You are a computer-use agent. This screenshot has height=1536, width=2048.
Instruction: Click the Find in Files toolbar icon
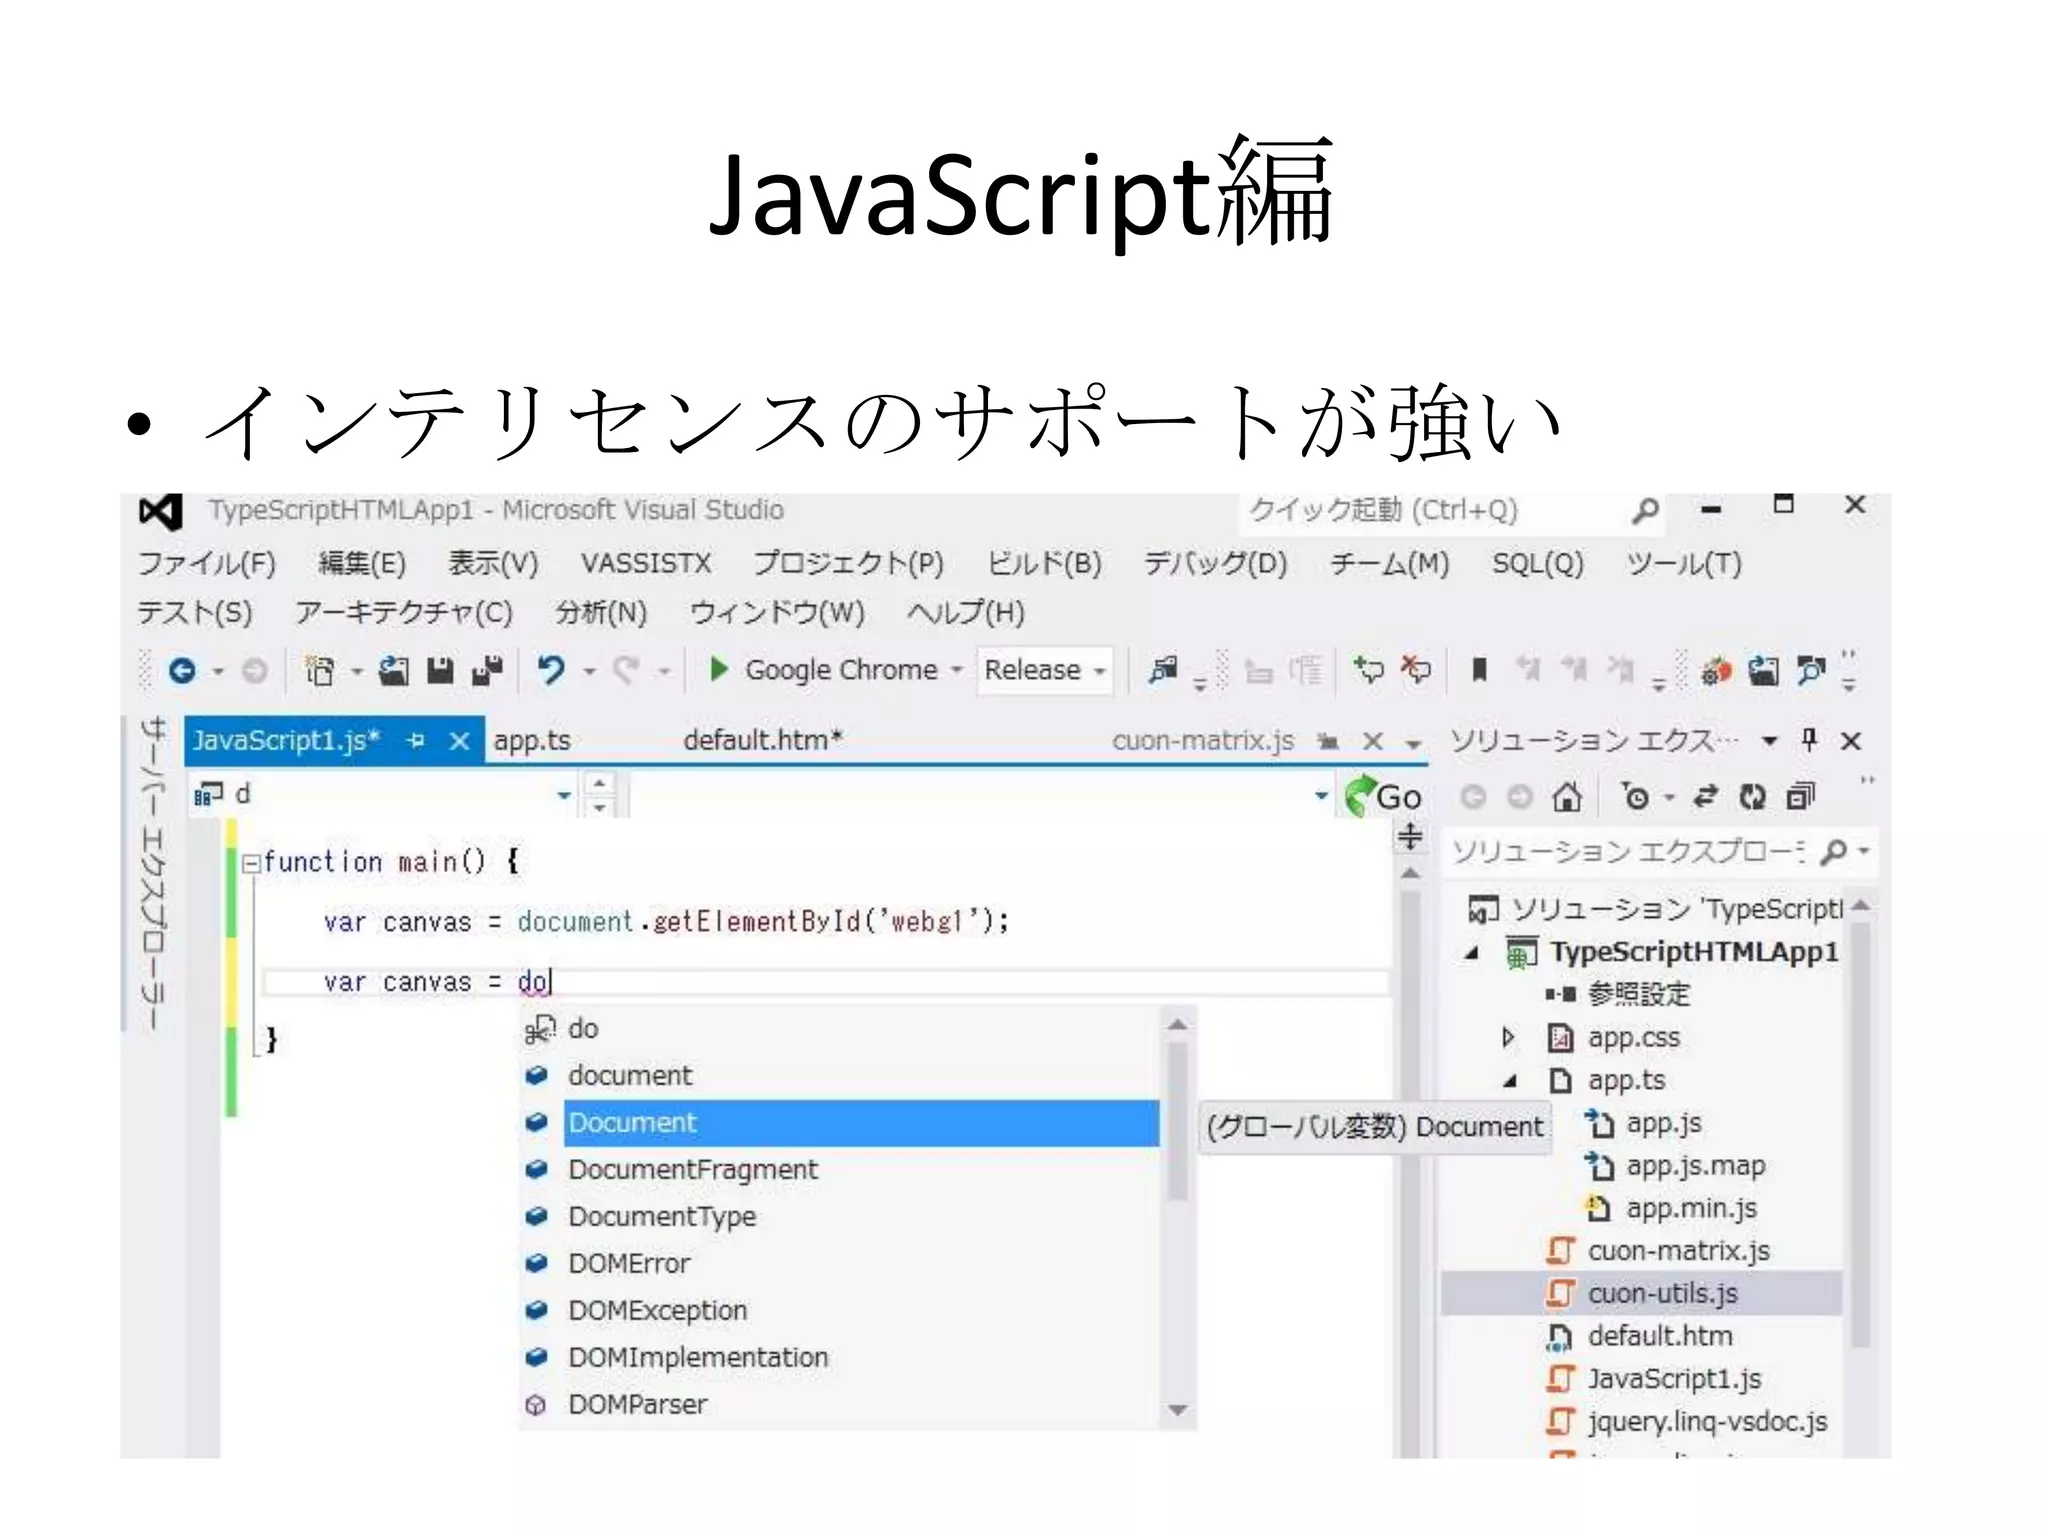[1163, 669]
